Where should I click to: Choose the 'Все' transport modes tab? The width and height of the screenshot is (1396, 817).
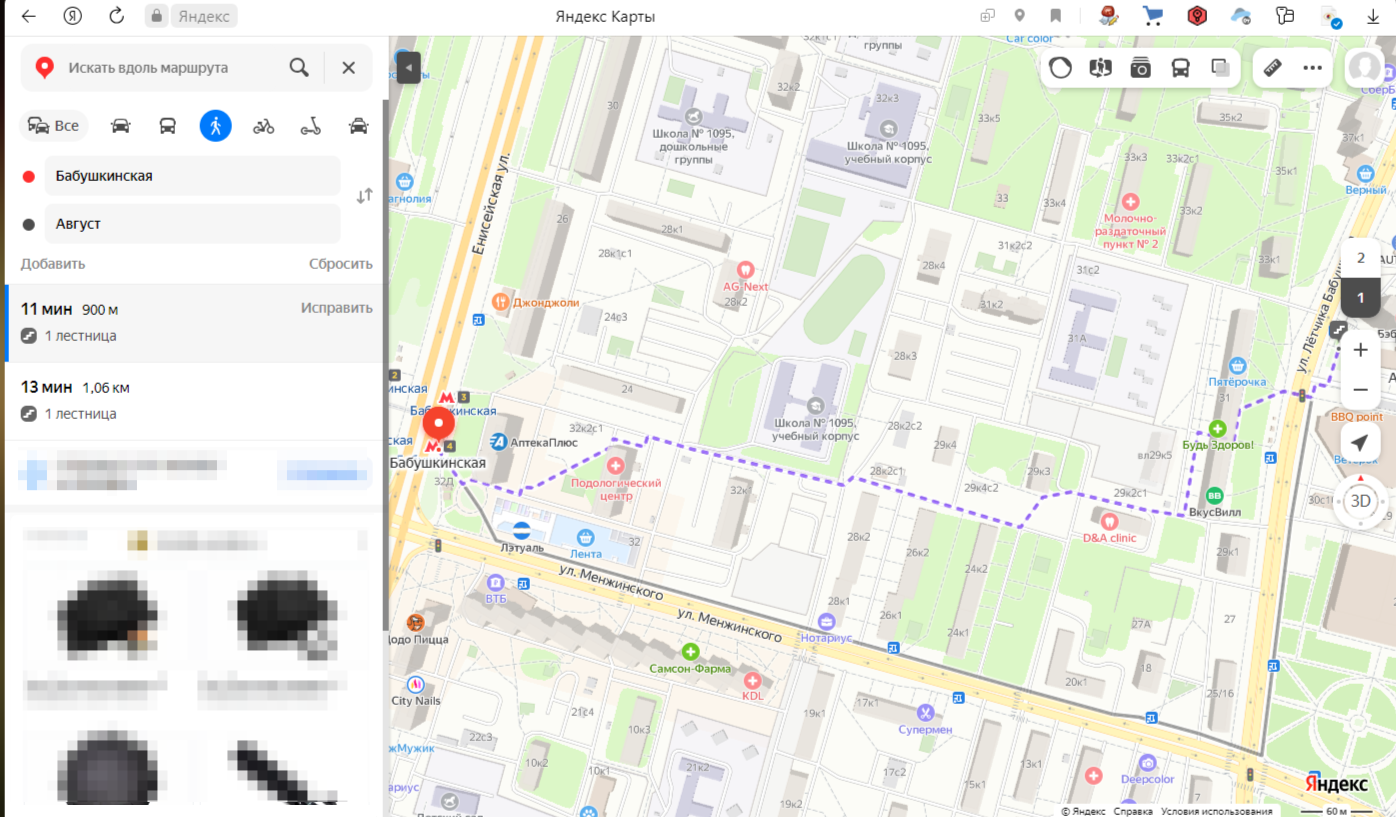[x=54, y=125]
